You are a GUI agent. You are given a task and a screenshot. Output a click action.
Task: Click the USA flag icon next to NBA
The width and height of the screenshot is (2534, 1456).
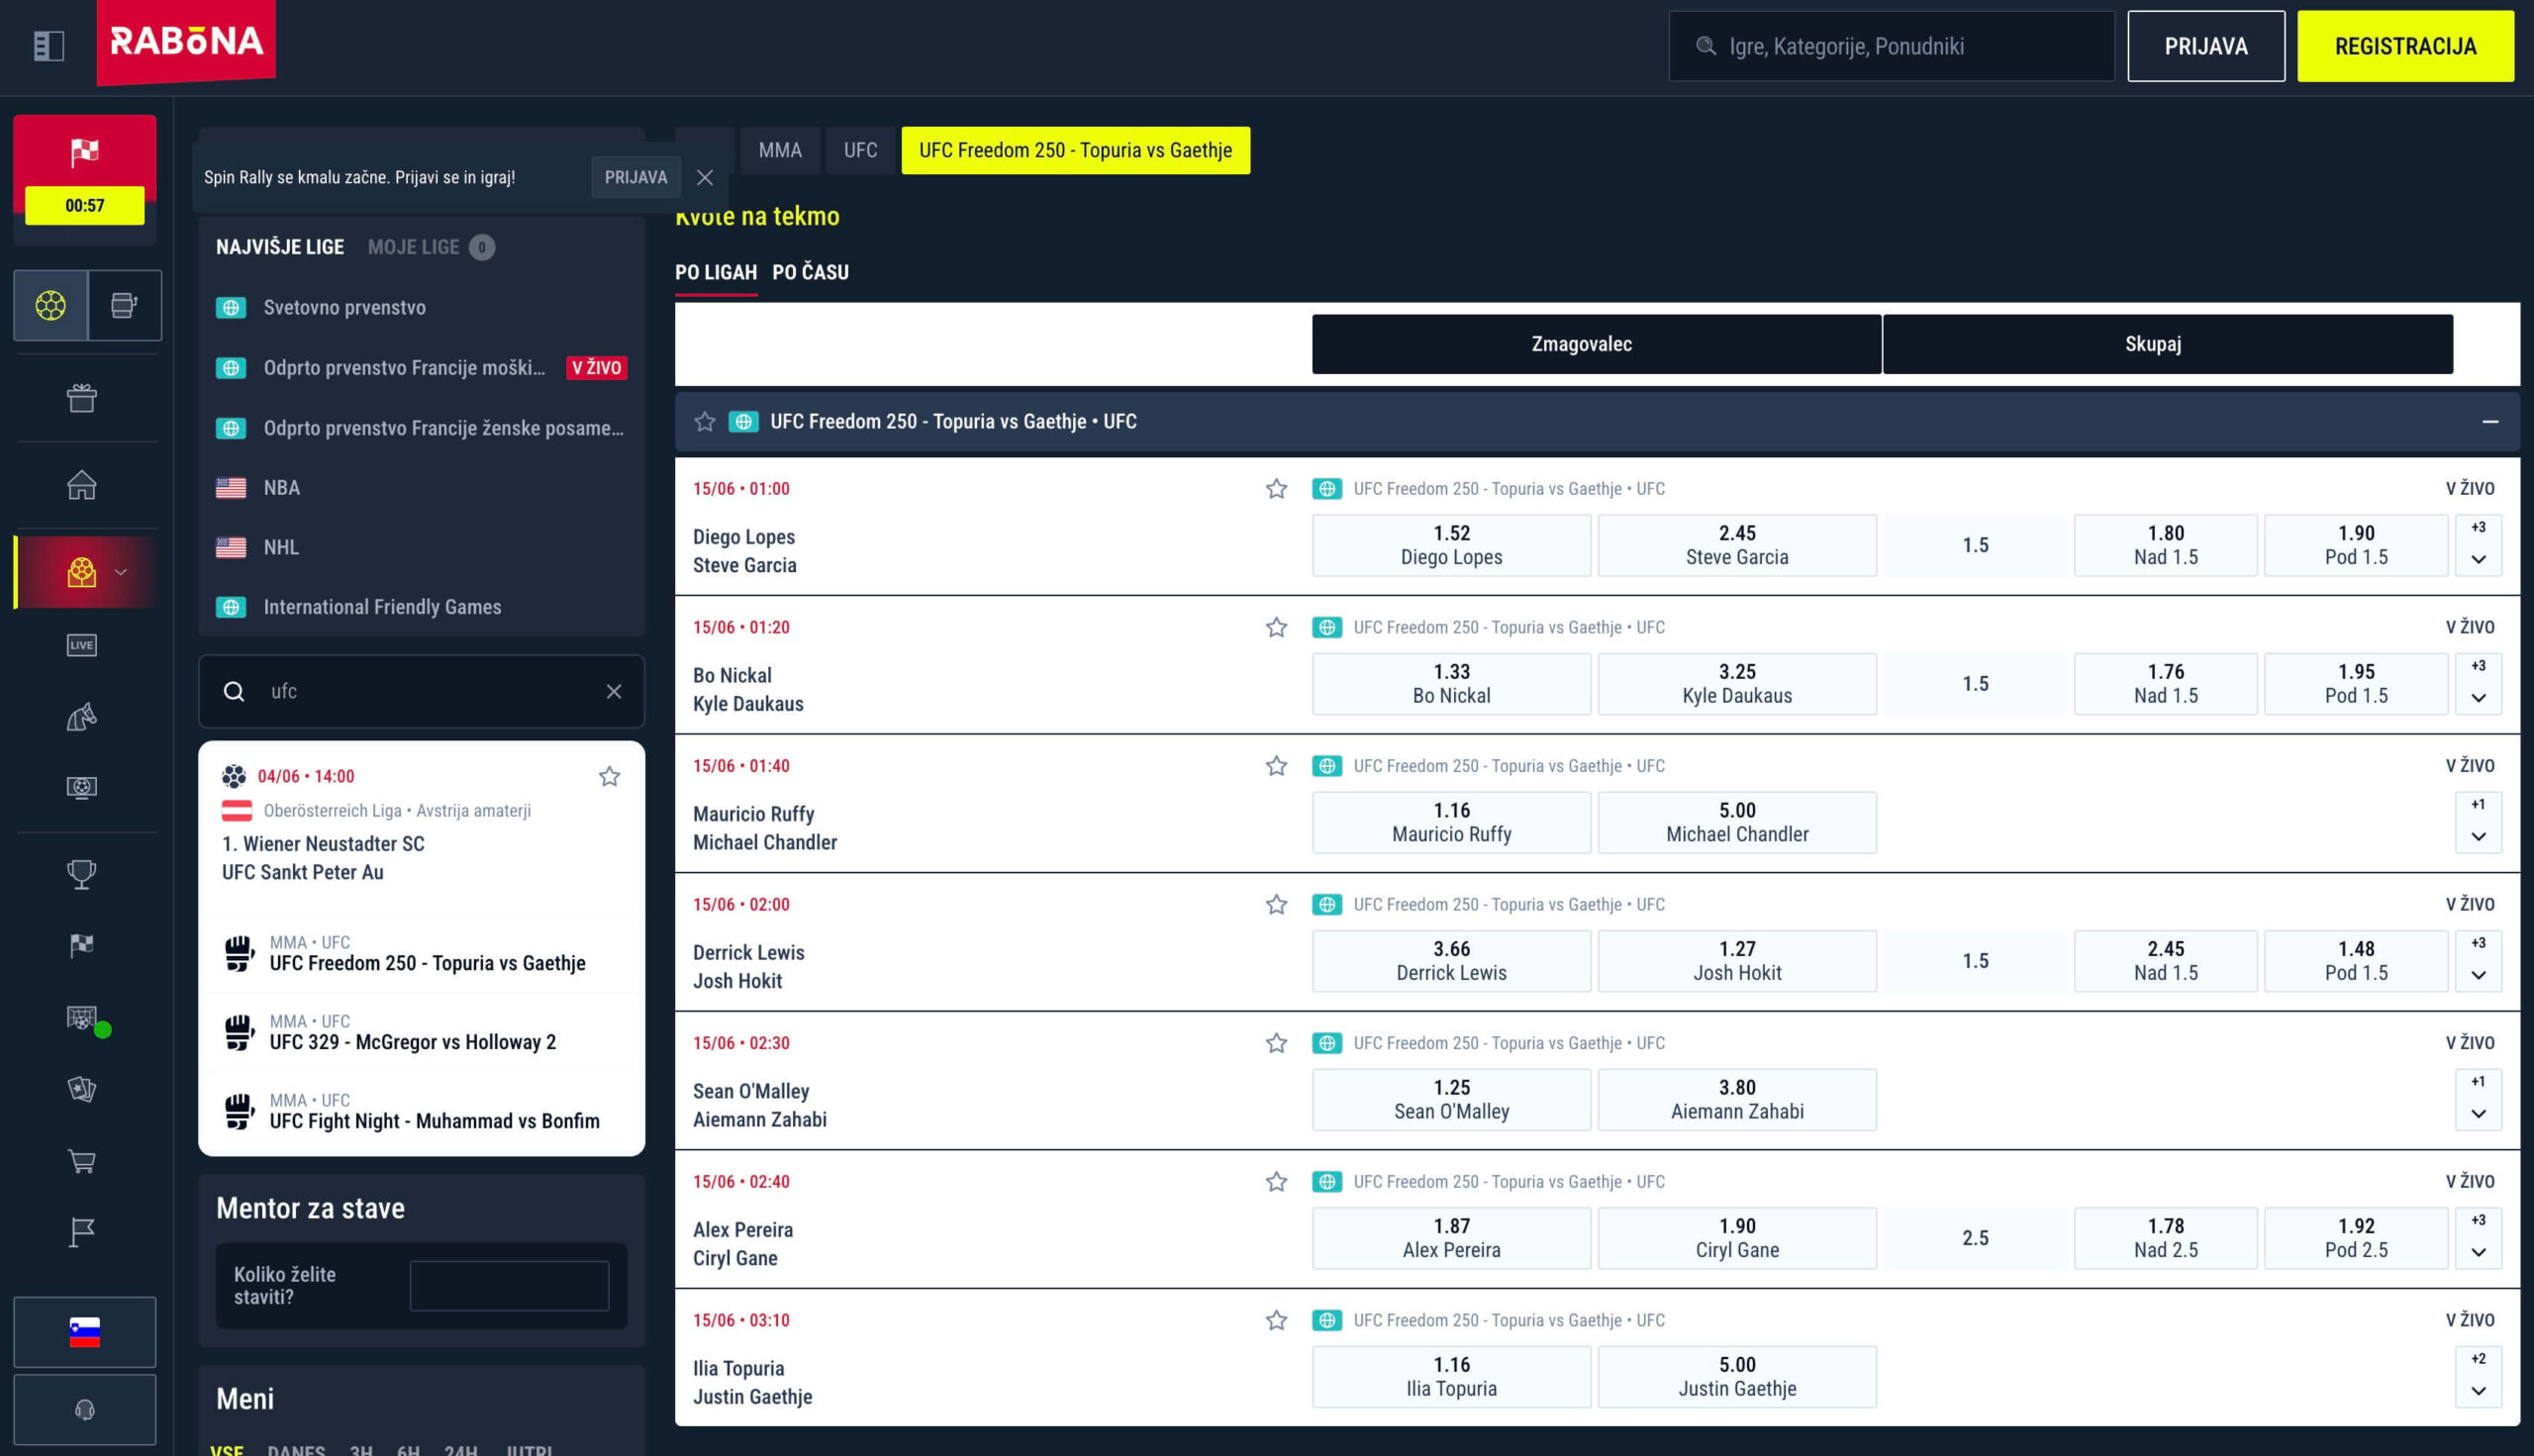(x=231, y=488)
